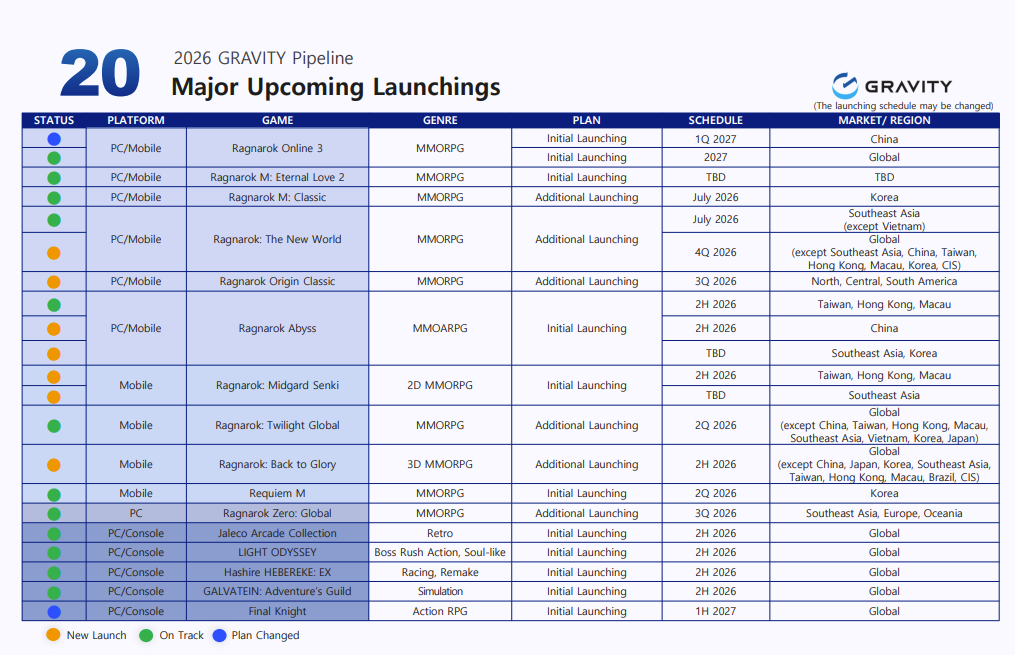Viewport: 1015px width, 655px height.
Task: Click the Retro genre cell
Action: point(440,534)
